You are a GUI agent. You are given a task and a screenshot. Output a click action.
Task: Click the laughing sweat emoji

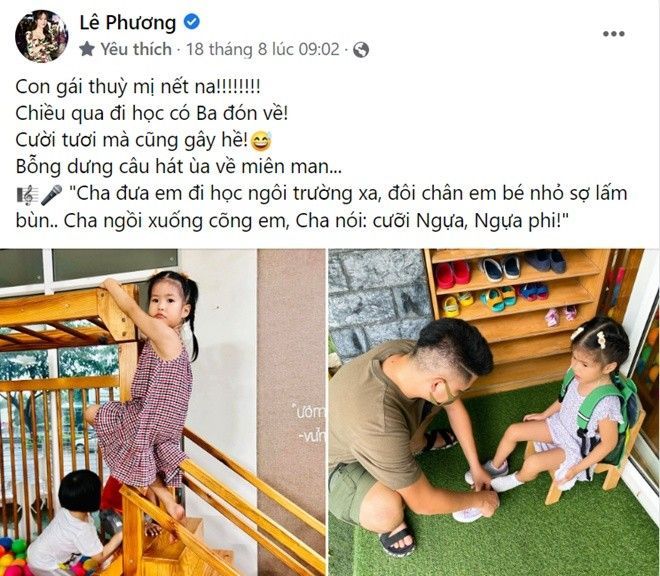click(261, 141)
